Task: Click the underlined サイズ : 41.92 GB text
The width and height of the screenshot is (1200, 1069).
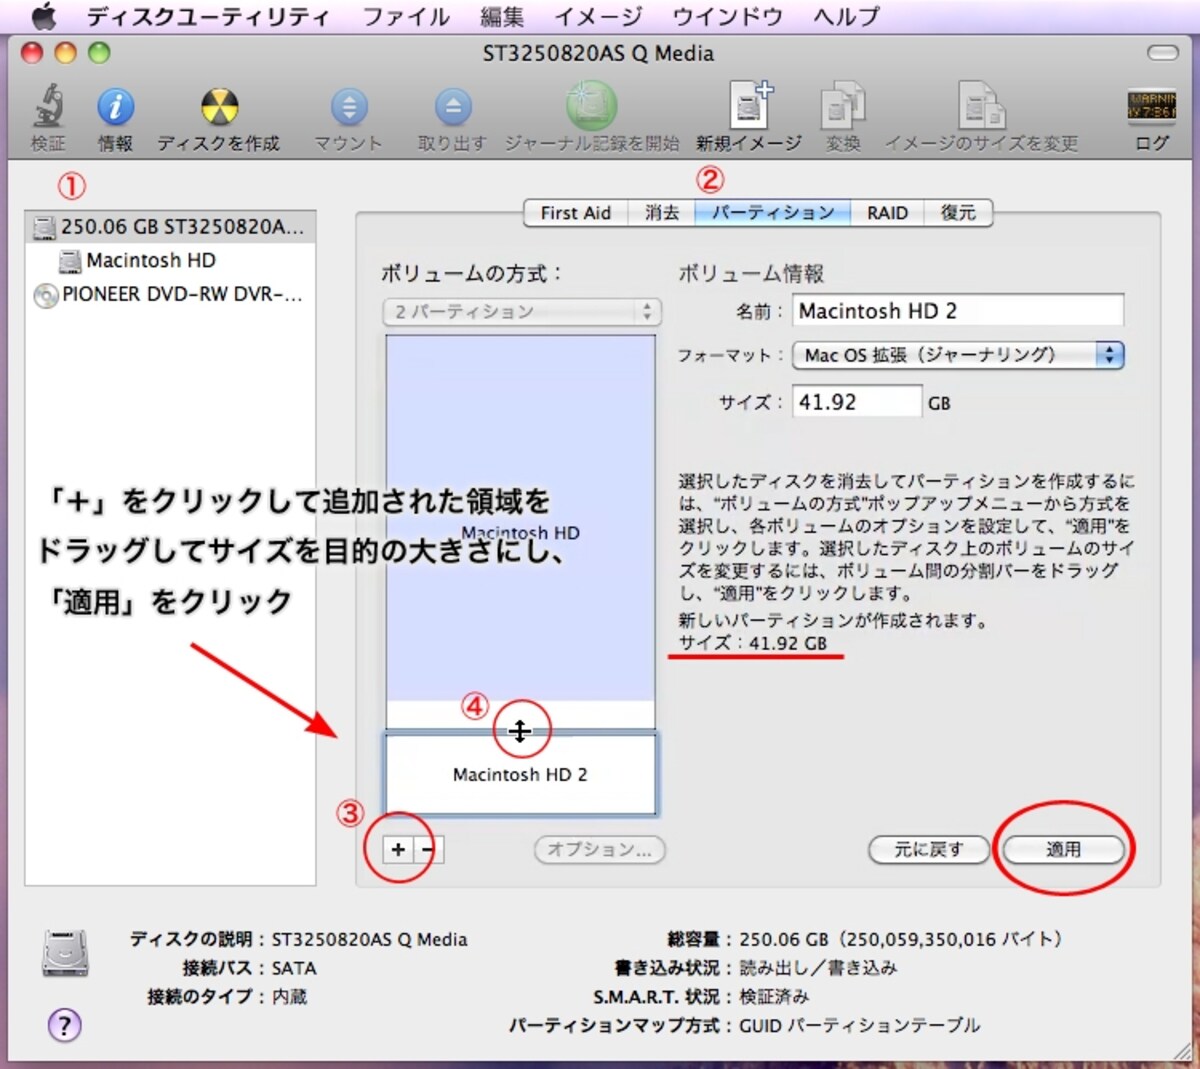Action: tap(753, 643)
